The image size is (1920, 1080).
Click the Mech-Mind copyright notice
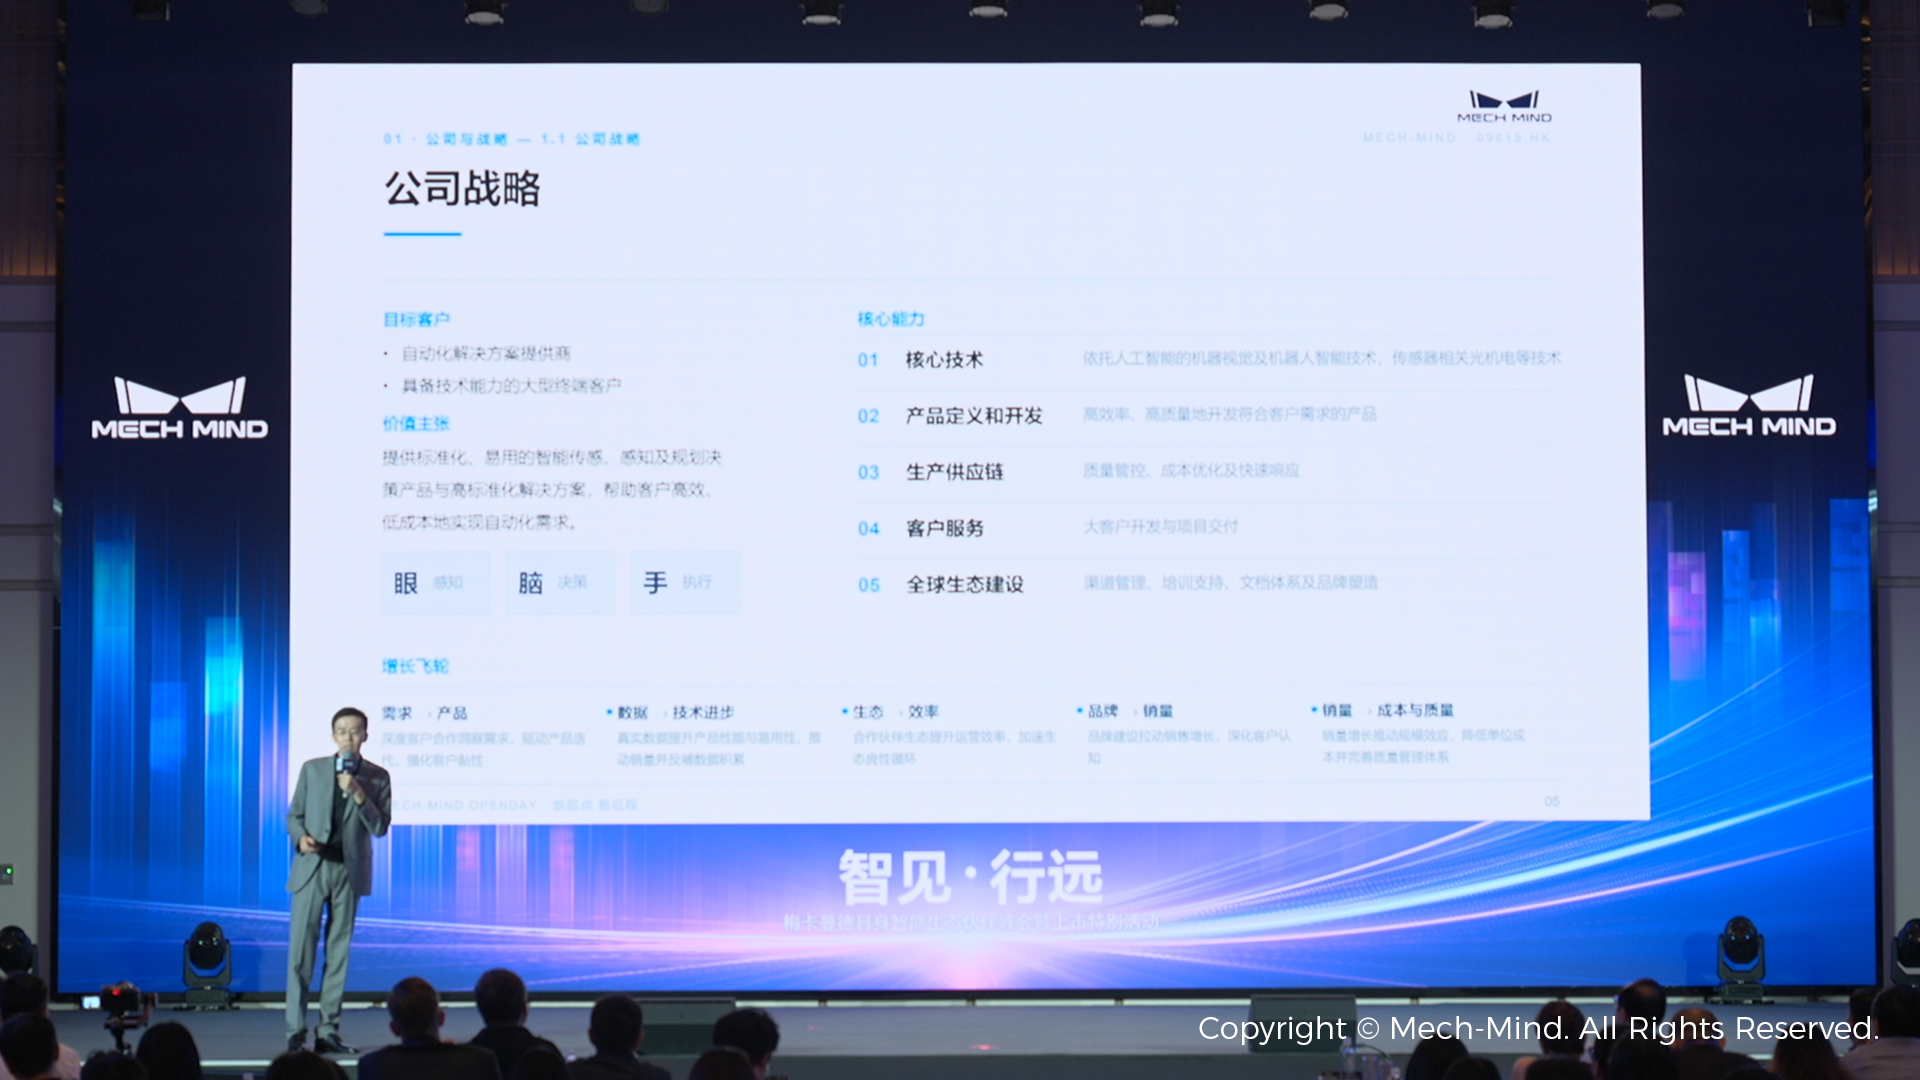[x=1538, y=1028]
